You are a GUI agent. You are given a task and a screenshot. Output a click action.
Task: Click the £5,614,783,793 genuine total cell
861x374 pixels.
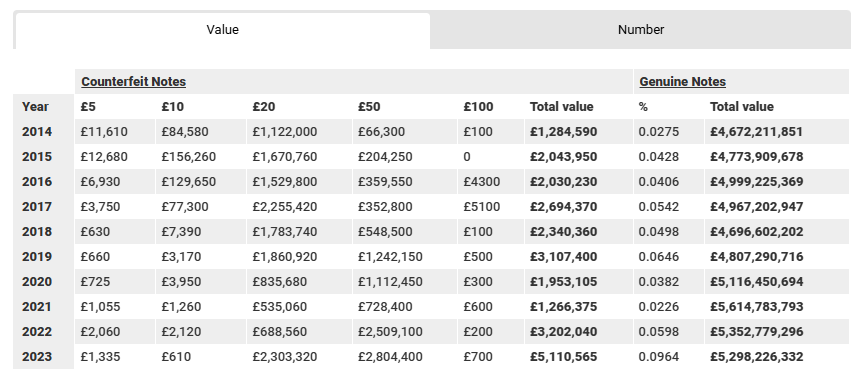click(757, 307)
